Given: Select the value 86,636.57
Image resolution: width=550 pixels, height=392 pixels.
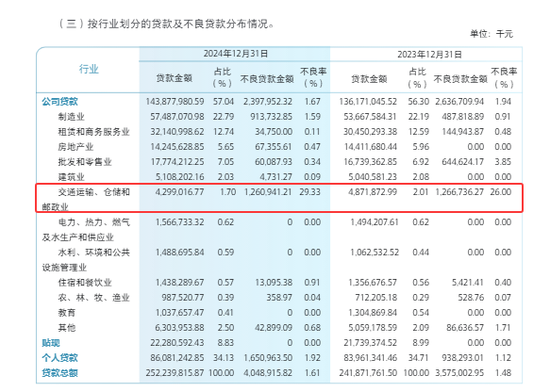Looking at the screenshot, I should coord(465,328).
